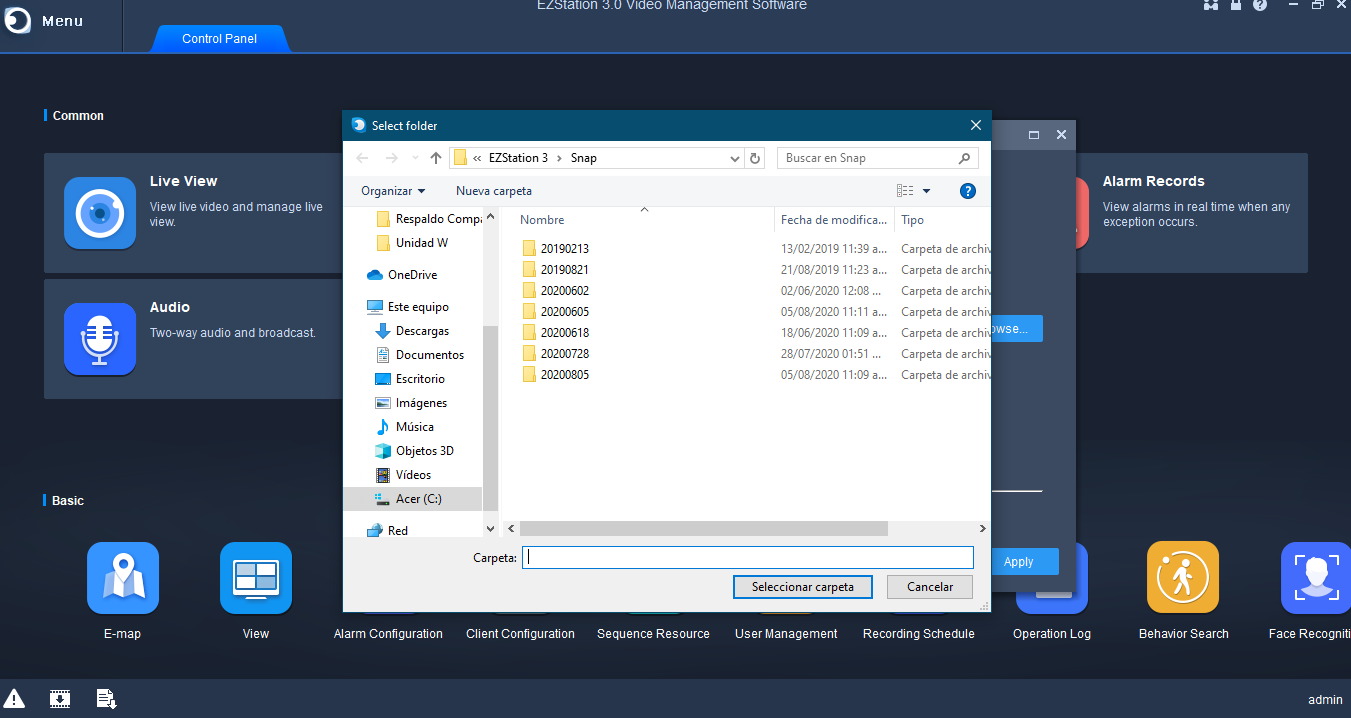Select the folder named 20200728
Viewport: 1351px width, 718px height.
point(565,354)
